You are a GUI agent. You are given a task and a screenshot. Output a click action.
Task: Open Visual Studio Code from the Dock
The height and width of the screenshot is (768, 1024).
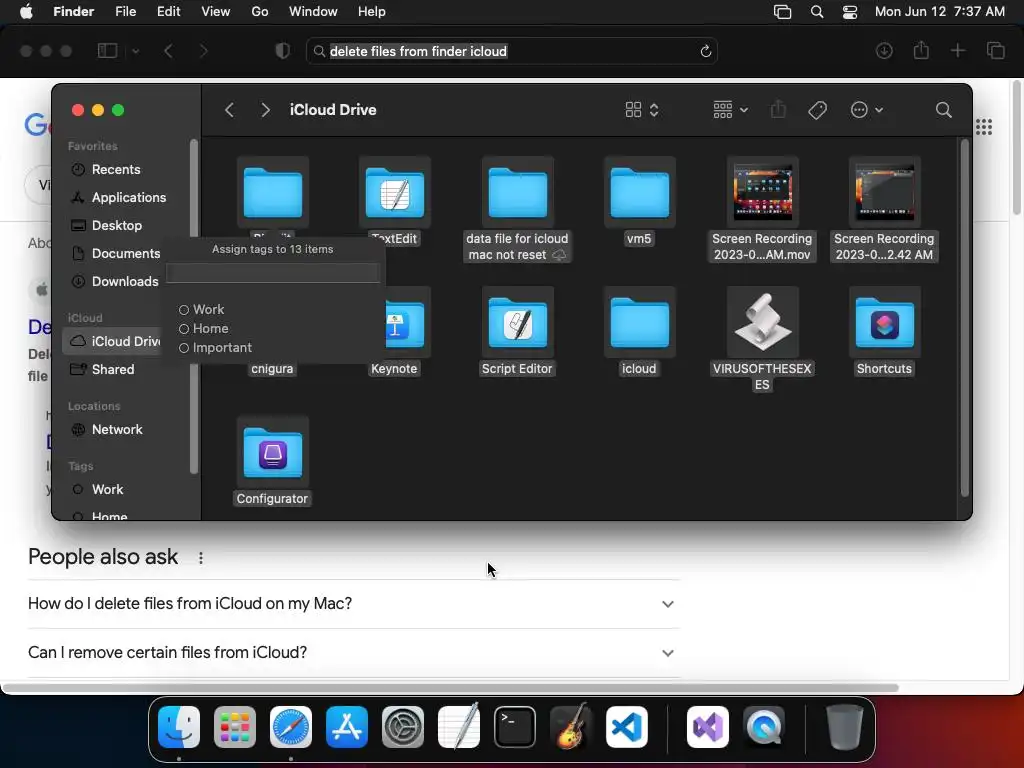[627, 727]
